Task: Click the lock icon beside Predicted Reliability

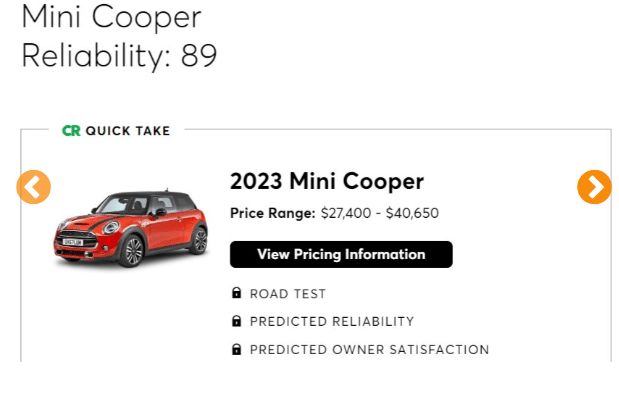Action: [237, 322]
